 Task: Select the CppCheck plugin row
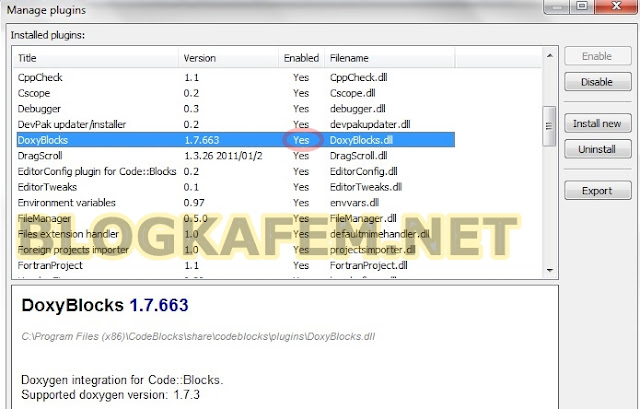click(236, 78)
